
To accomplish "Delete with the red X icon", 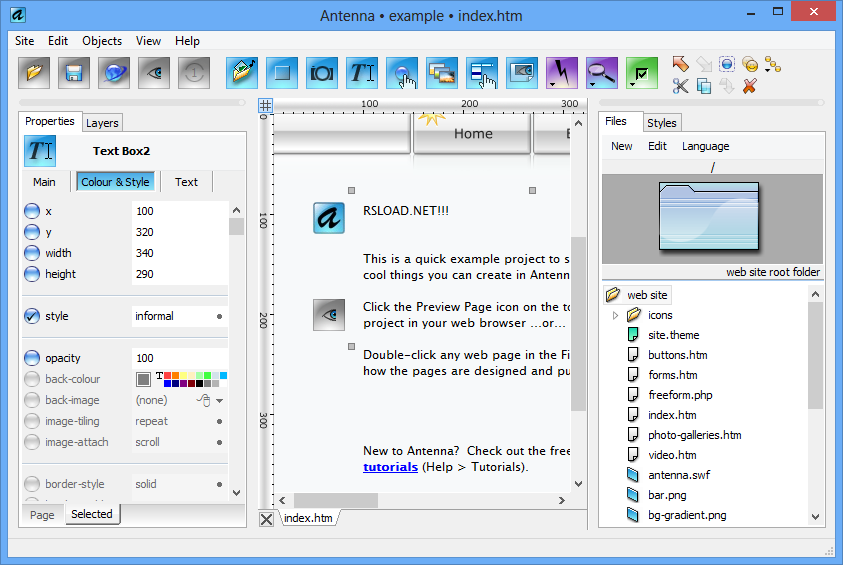I will click(750, 86).
